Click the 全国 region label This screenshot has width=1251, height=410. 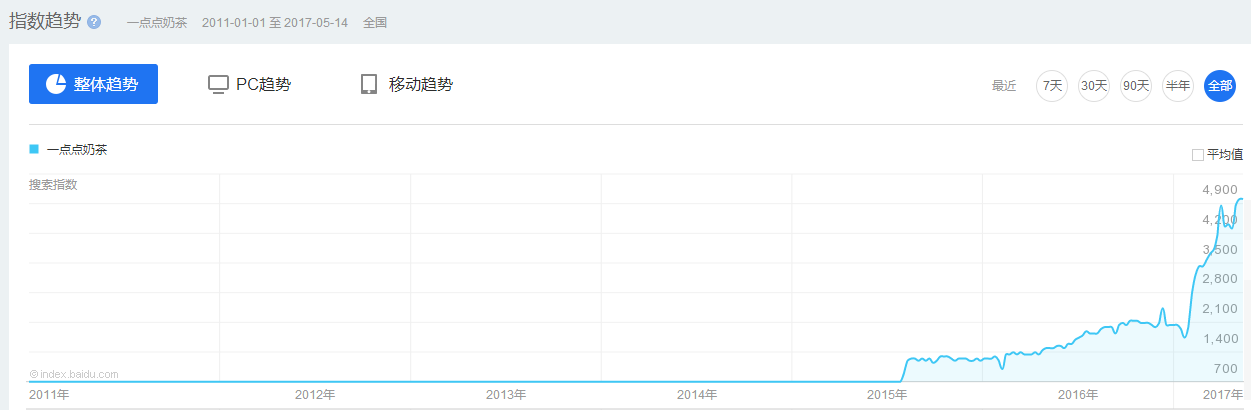point(375,22)
